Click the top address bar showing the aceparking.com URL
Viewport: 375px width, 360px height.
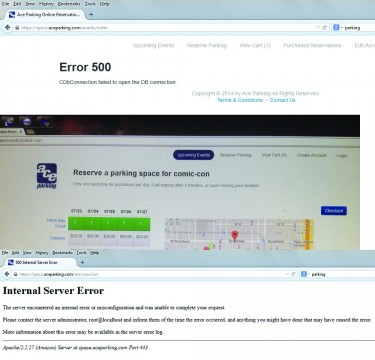click(167, 28)
